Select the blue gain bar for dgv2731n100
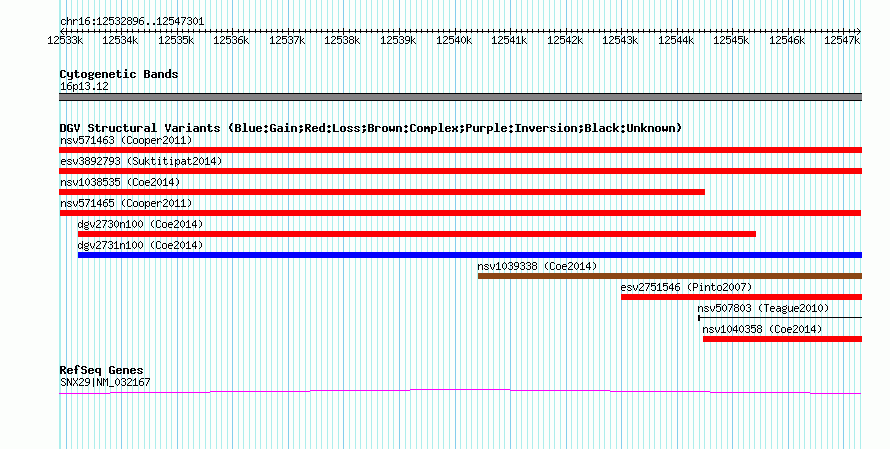890x449 pixels. [x=470, y=255]
